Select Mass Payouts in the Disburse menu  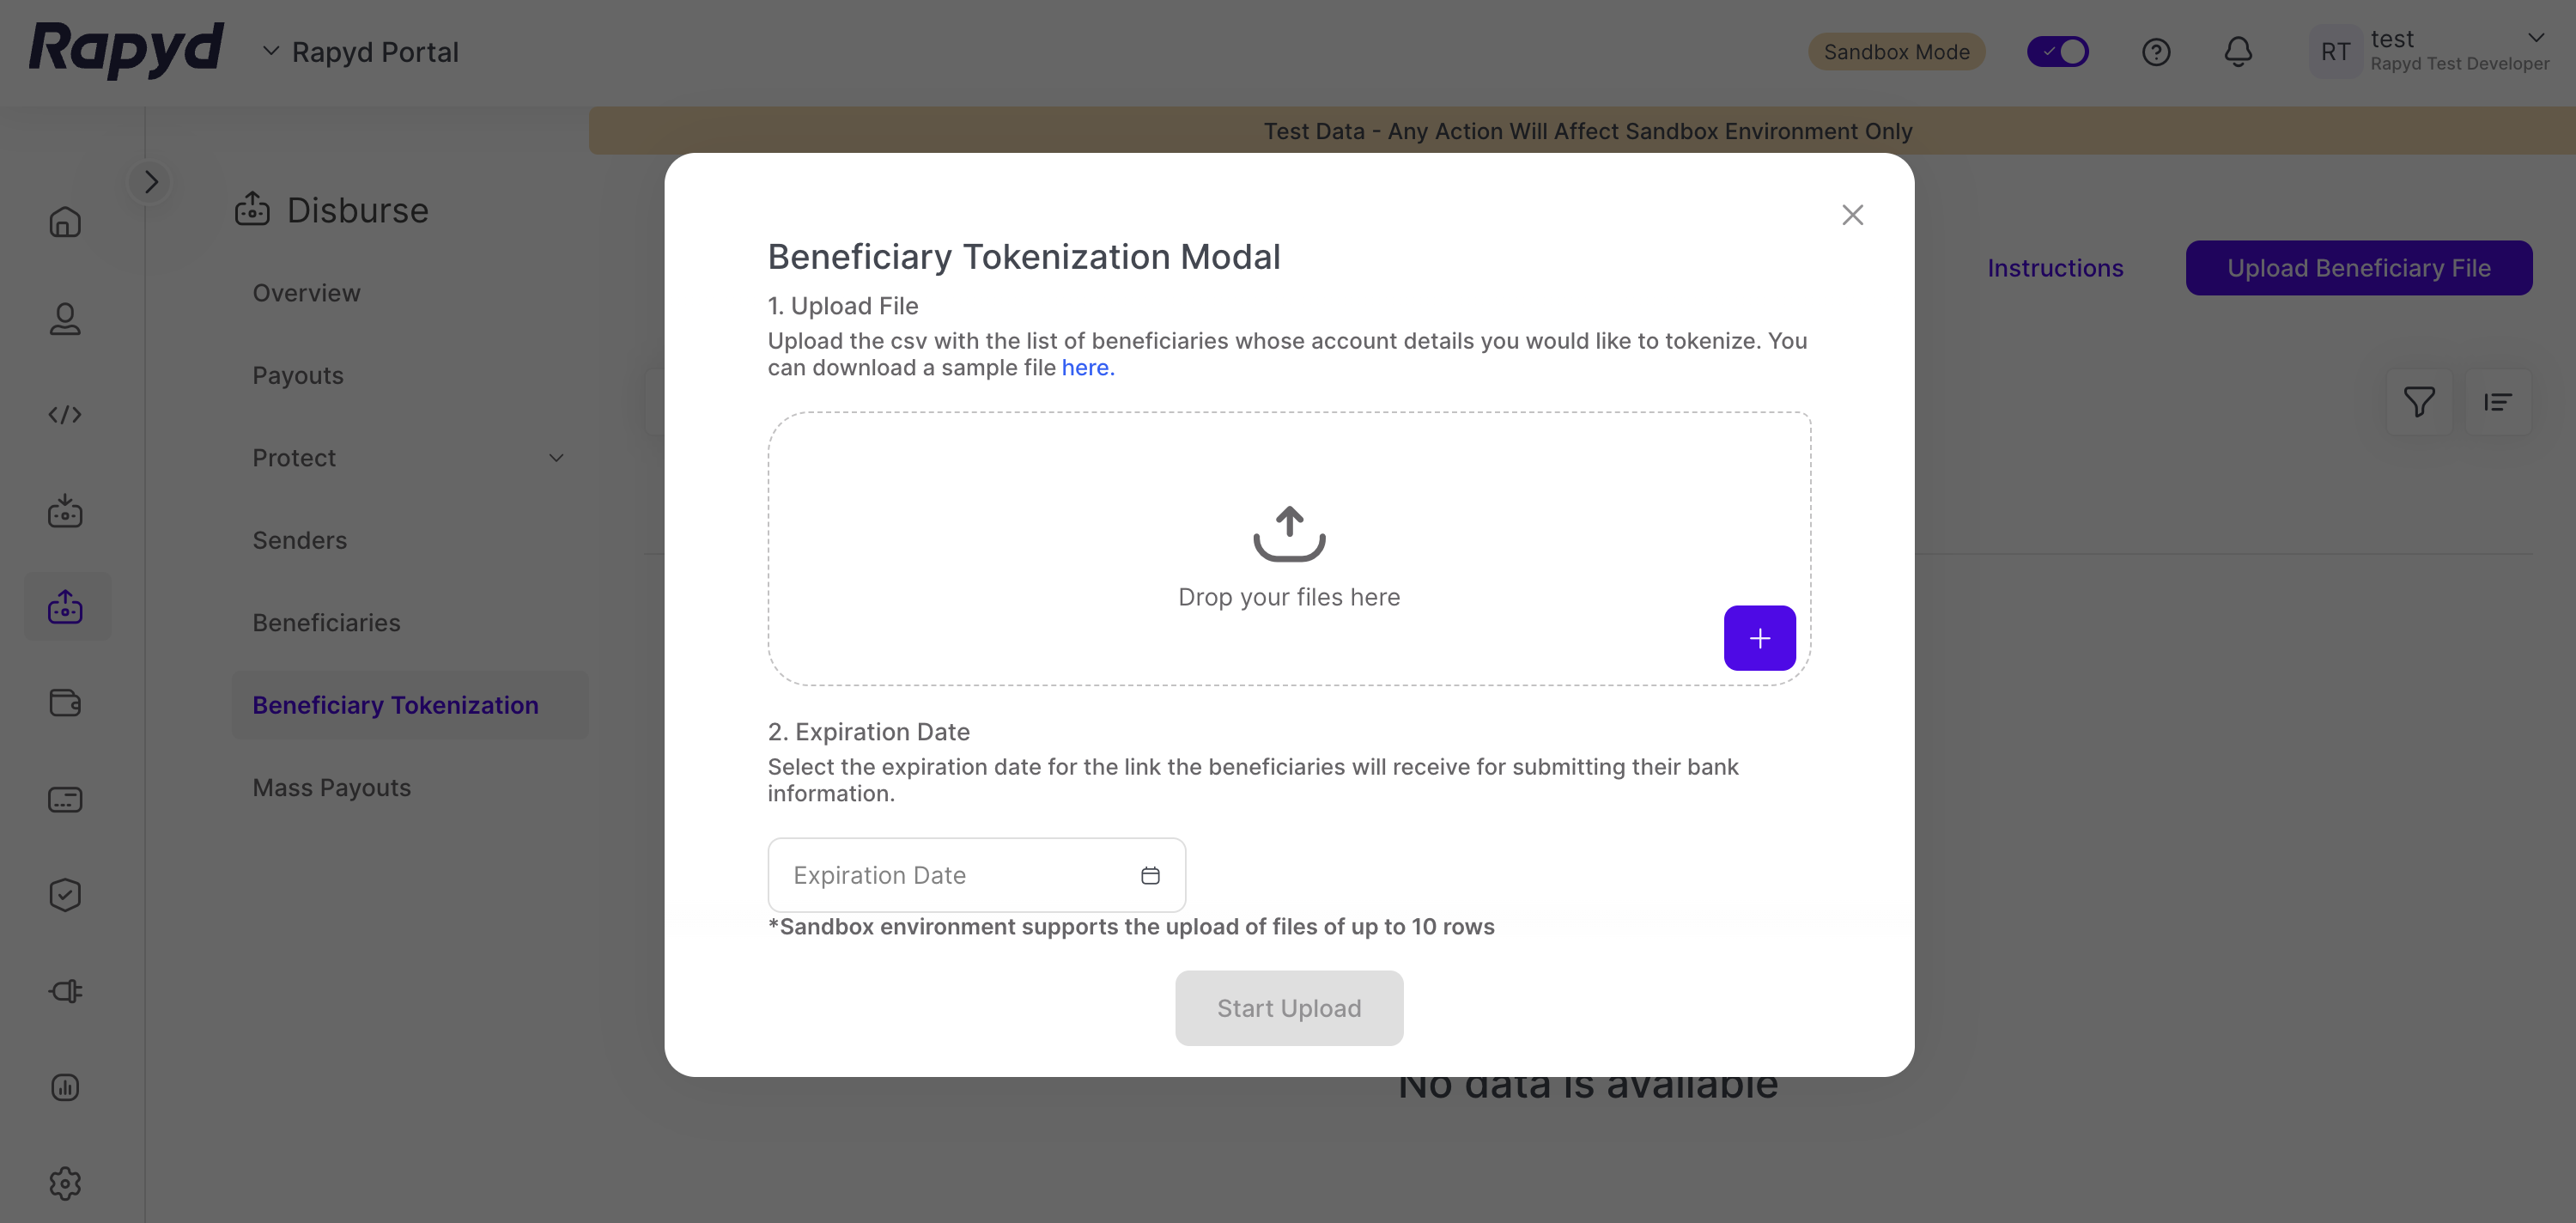[x=331, y=788]
